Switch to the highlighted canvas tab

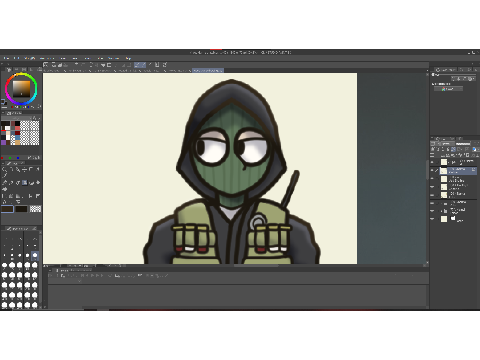click(x=208, y=70)
